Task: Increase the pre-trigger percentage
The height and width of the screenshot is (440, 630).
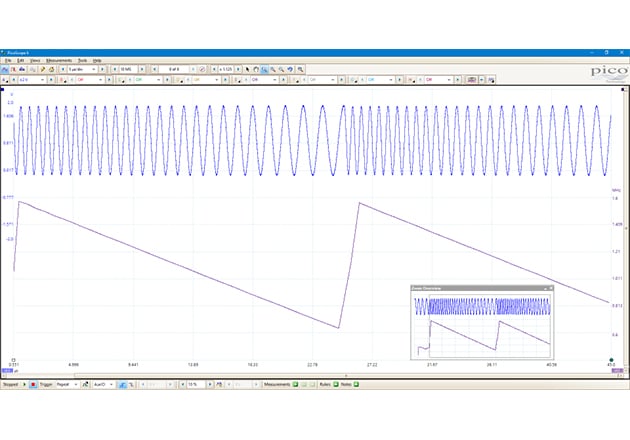Action: (210, 385)
